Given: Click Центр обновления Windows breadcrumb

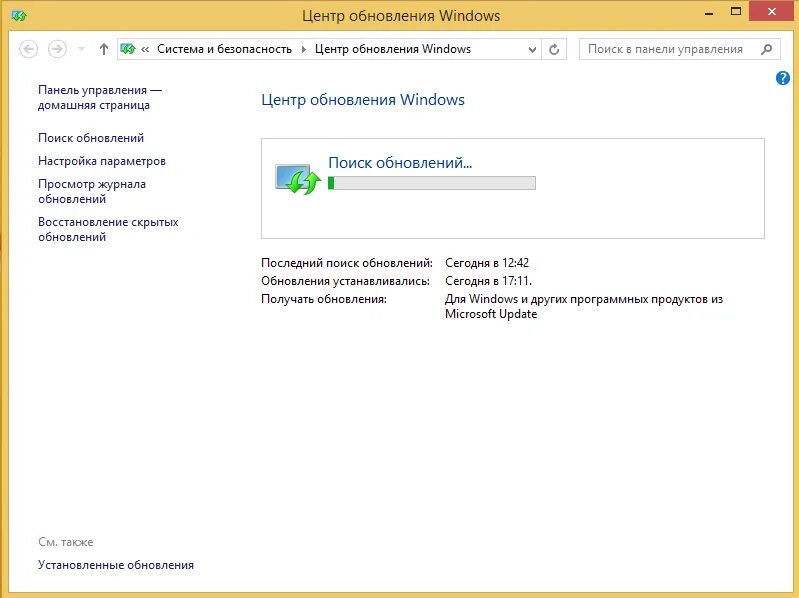Looking at the screenshot, I should point(392,49).
